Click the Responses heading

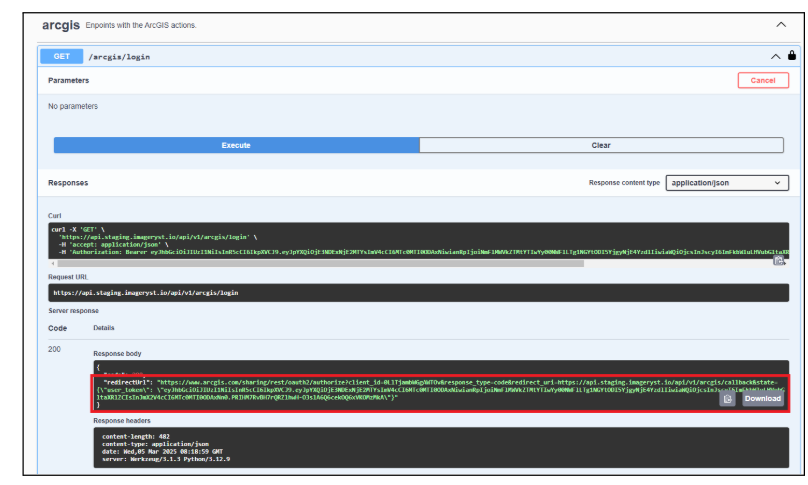(68, 183)
